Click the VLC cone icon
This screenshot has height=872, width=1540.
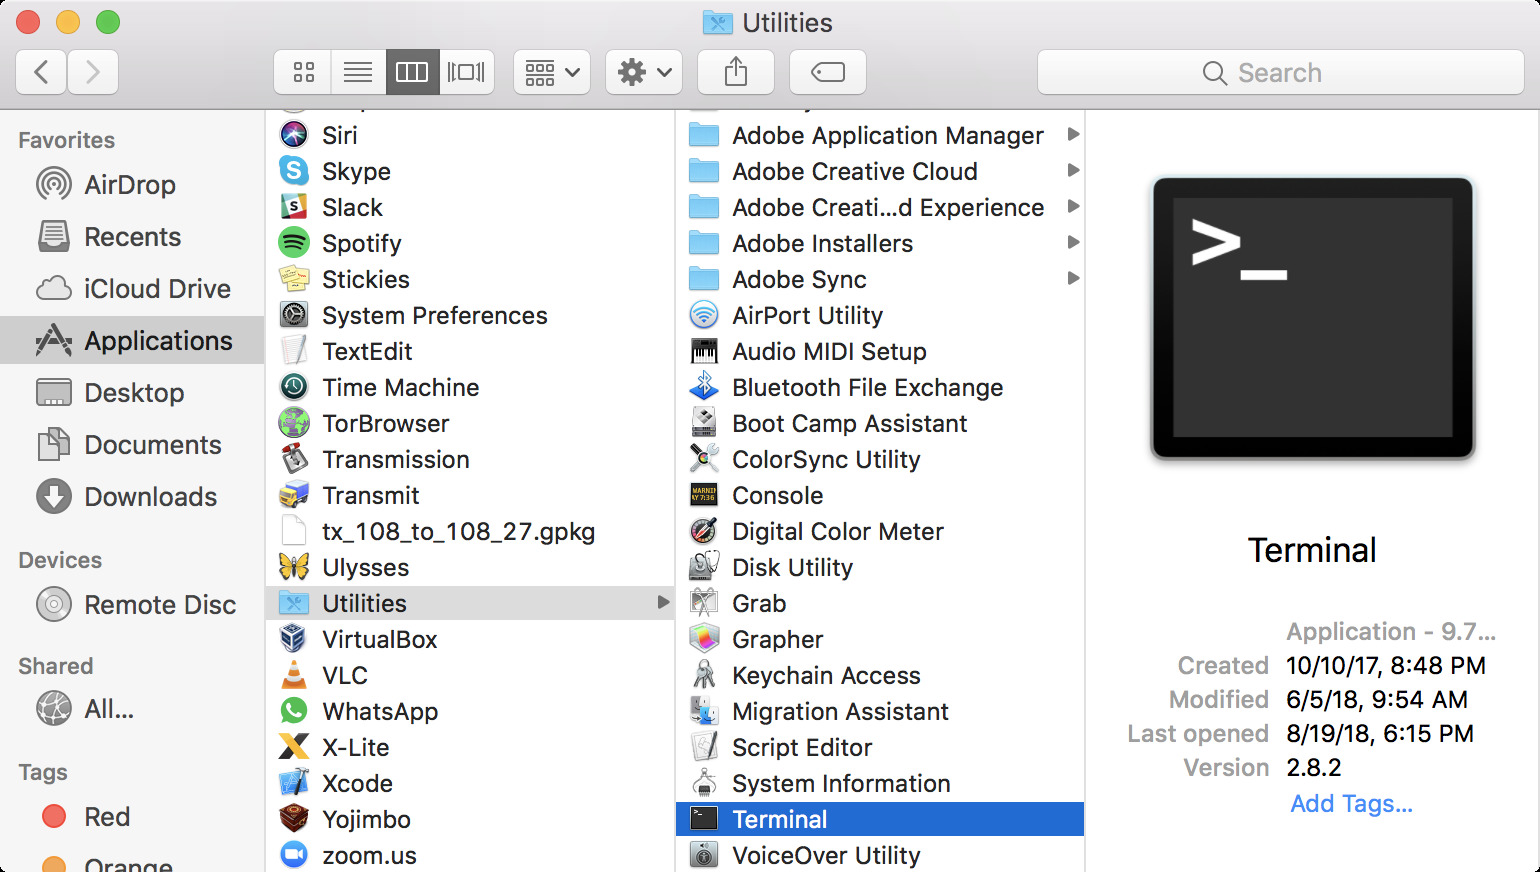point(294,675)
